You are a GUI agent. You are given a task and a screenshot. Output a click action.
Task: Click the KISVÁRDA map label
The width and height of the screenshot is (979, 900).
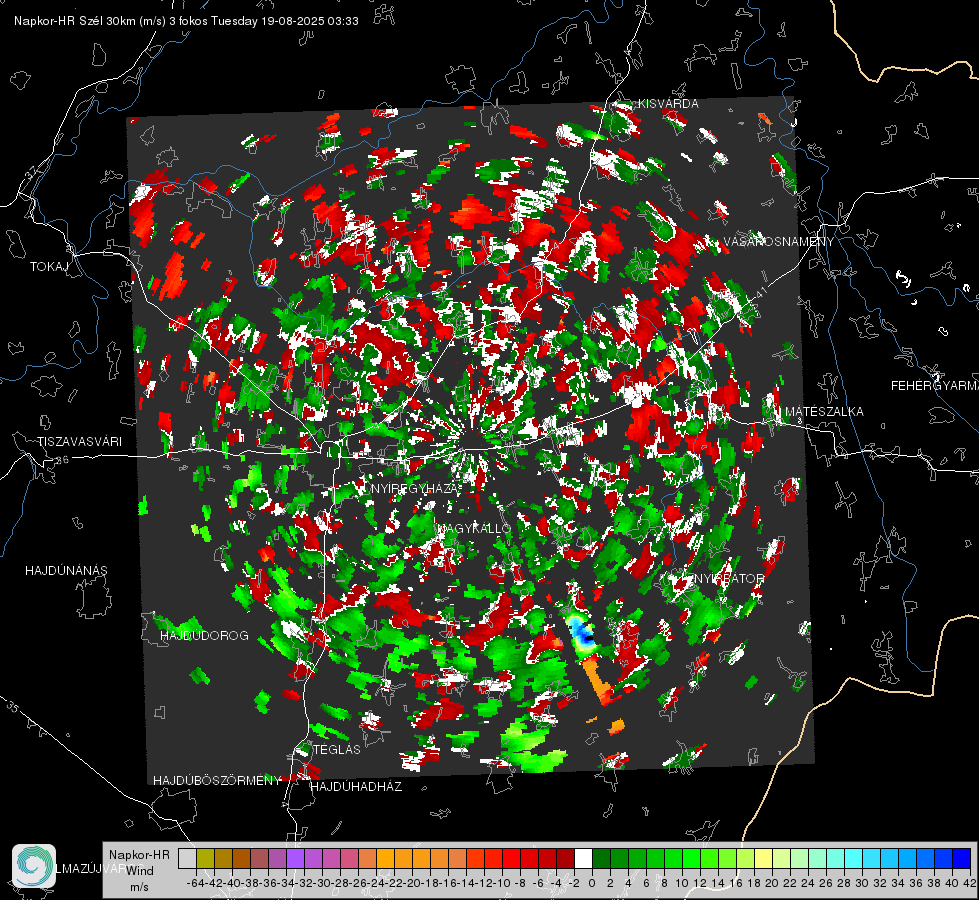click(x=668, y=104)
